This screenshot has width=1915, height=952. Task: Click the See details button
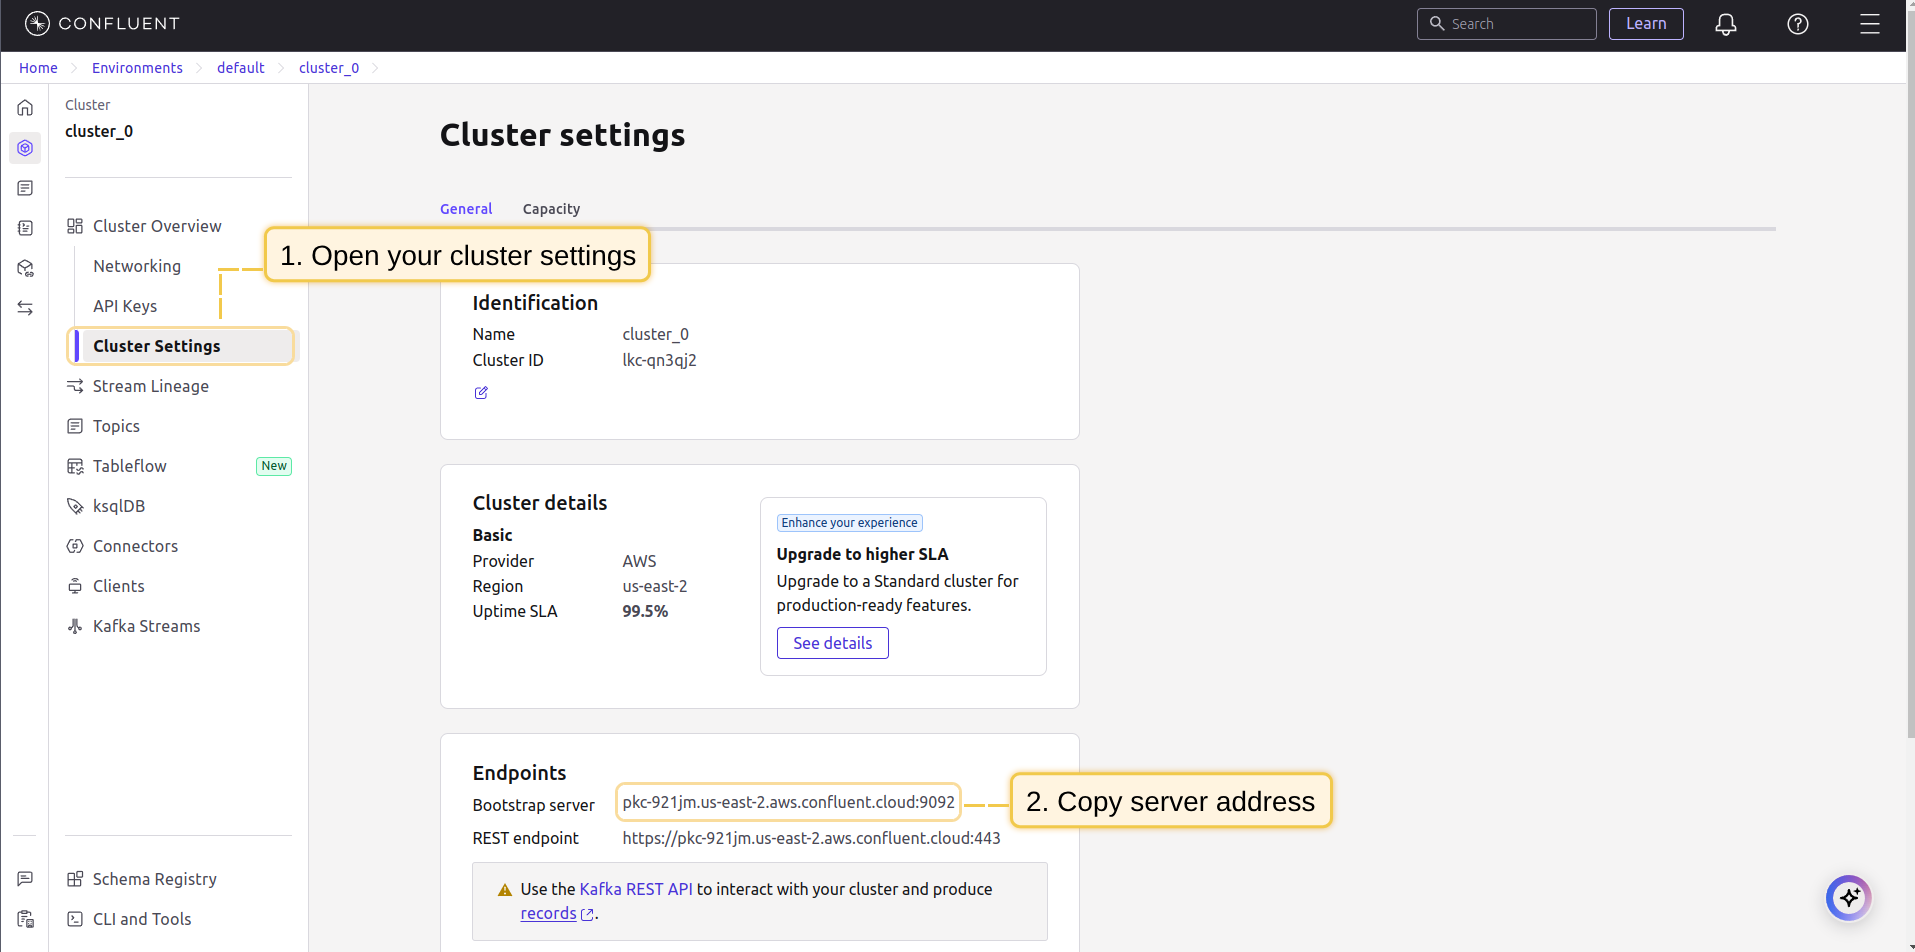pyautogui.click(x=832, y=643)
